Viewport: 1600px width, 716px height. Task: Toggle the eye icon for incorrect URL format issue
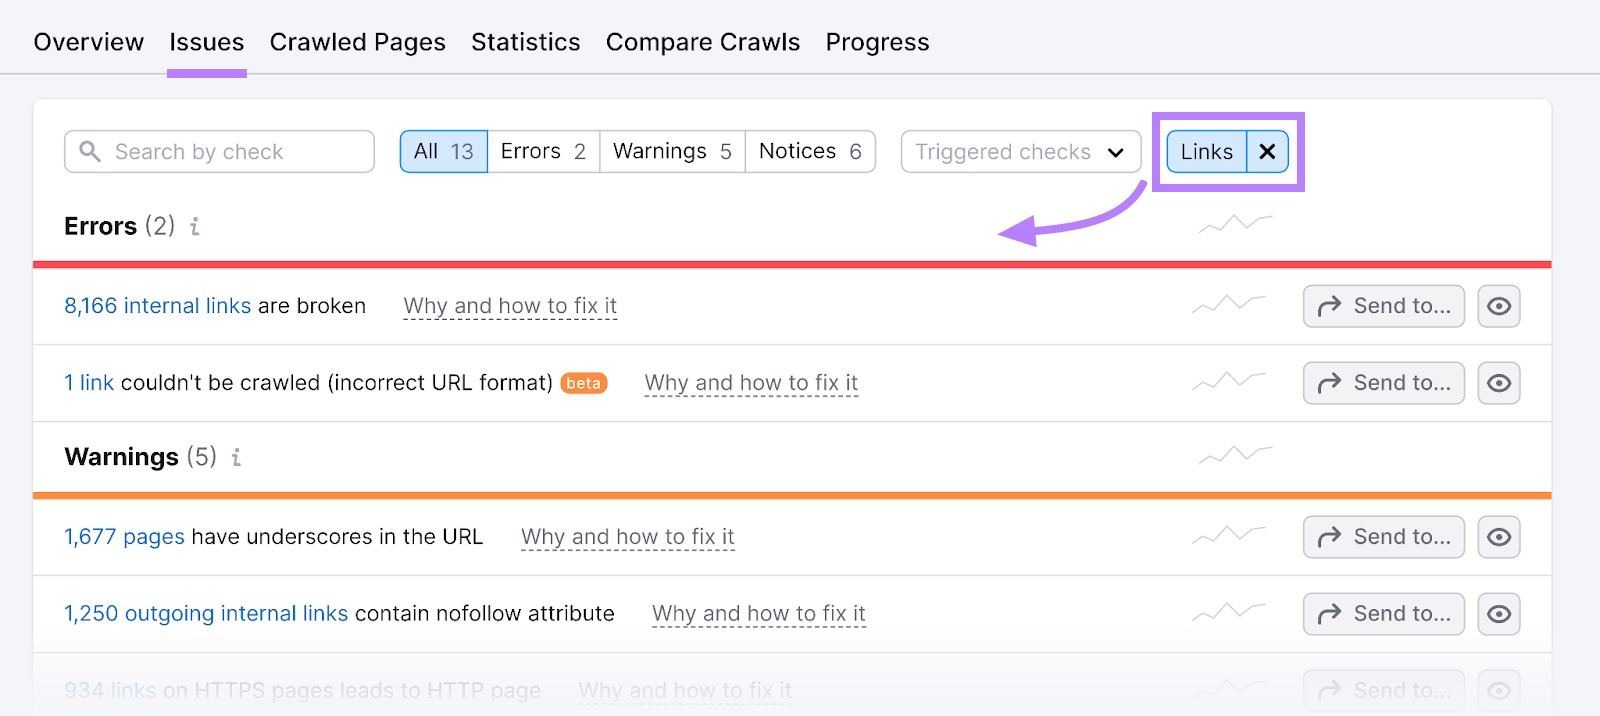(x=1498, y=382)
